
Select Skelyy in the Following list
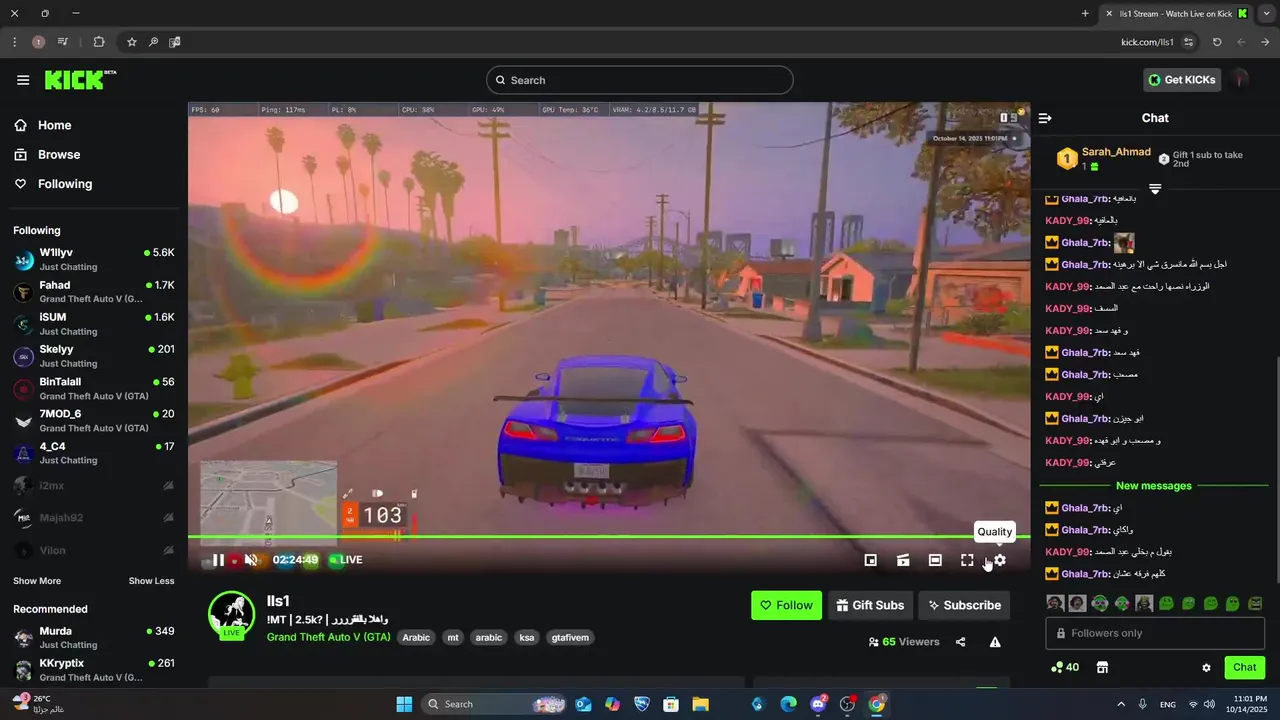pyautogui.click(x=94, y=355)
